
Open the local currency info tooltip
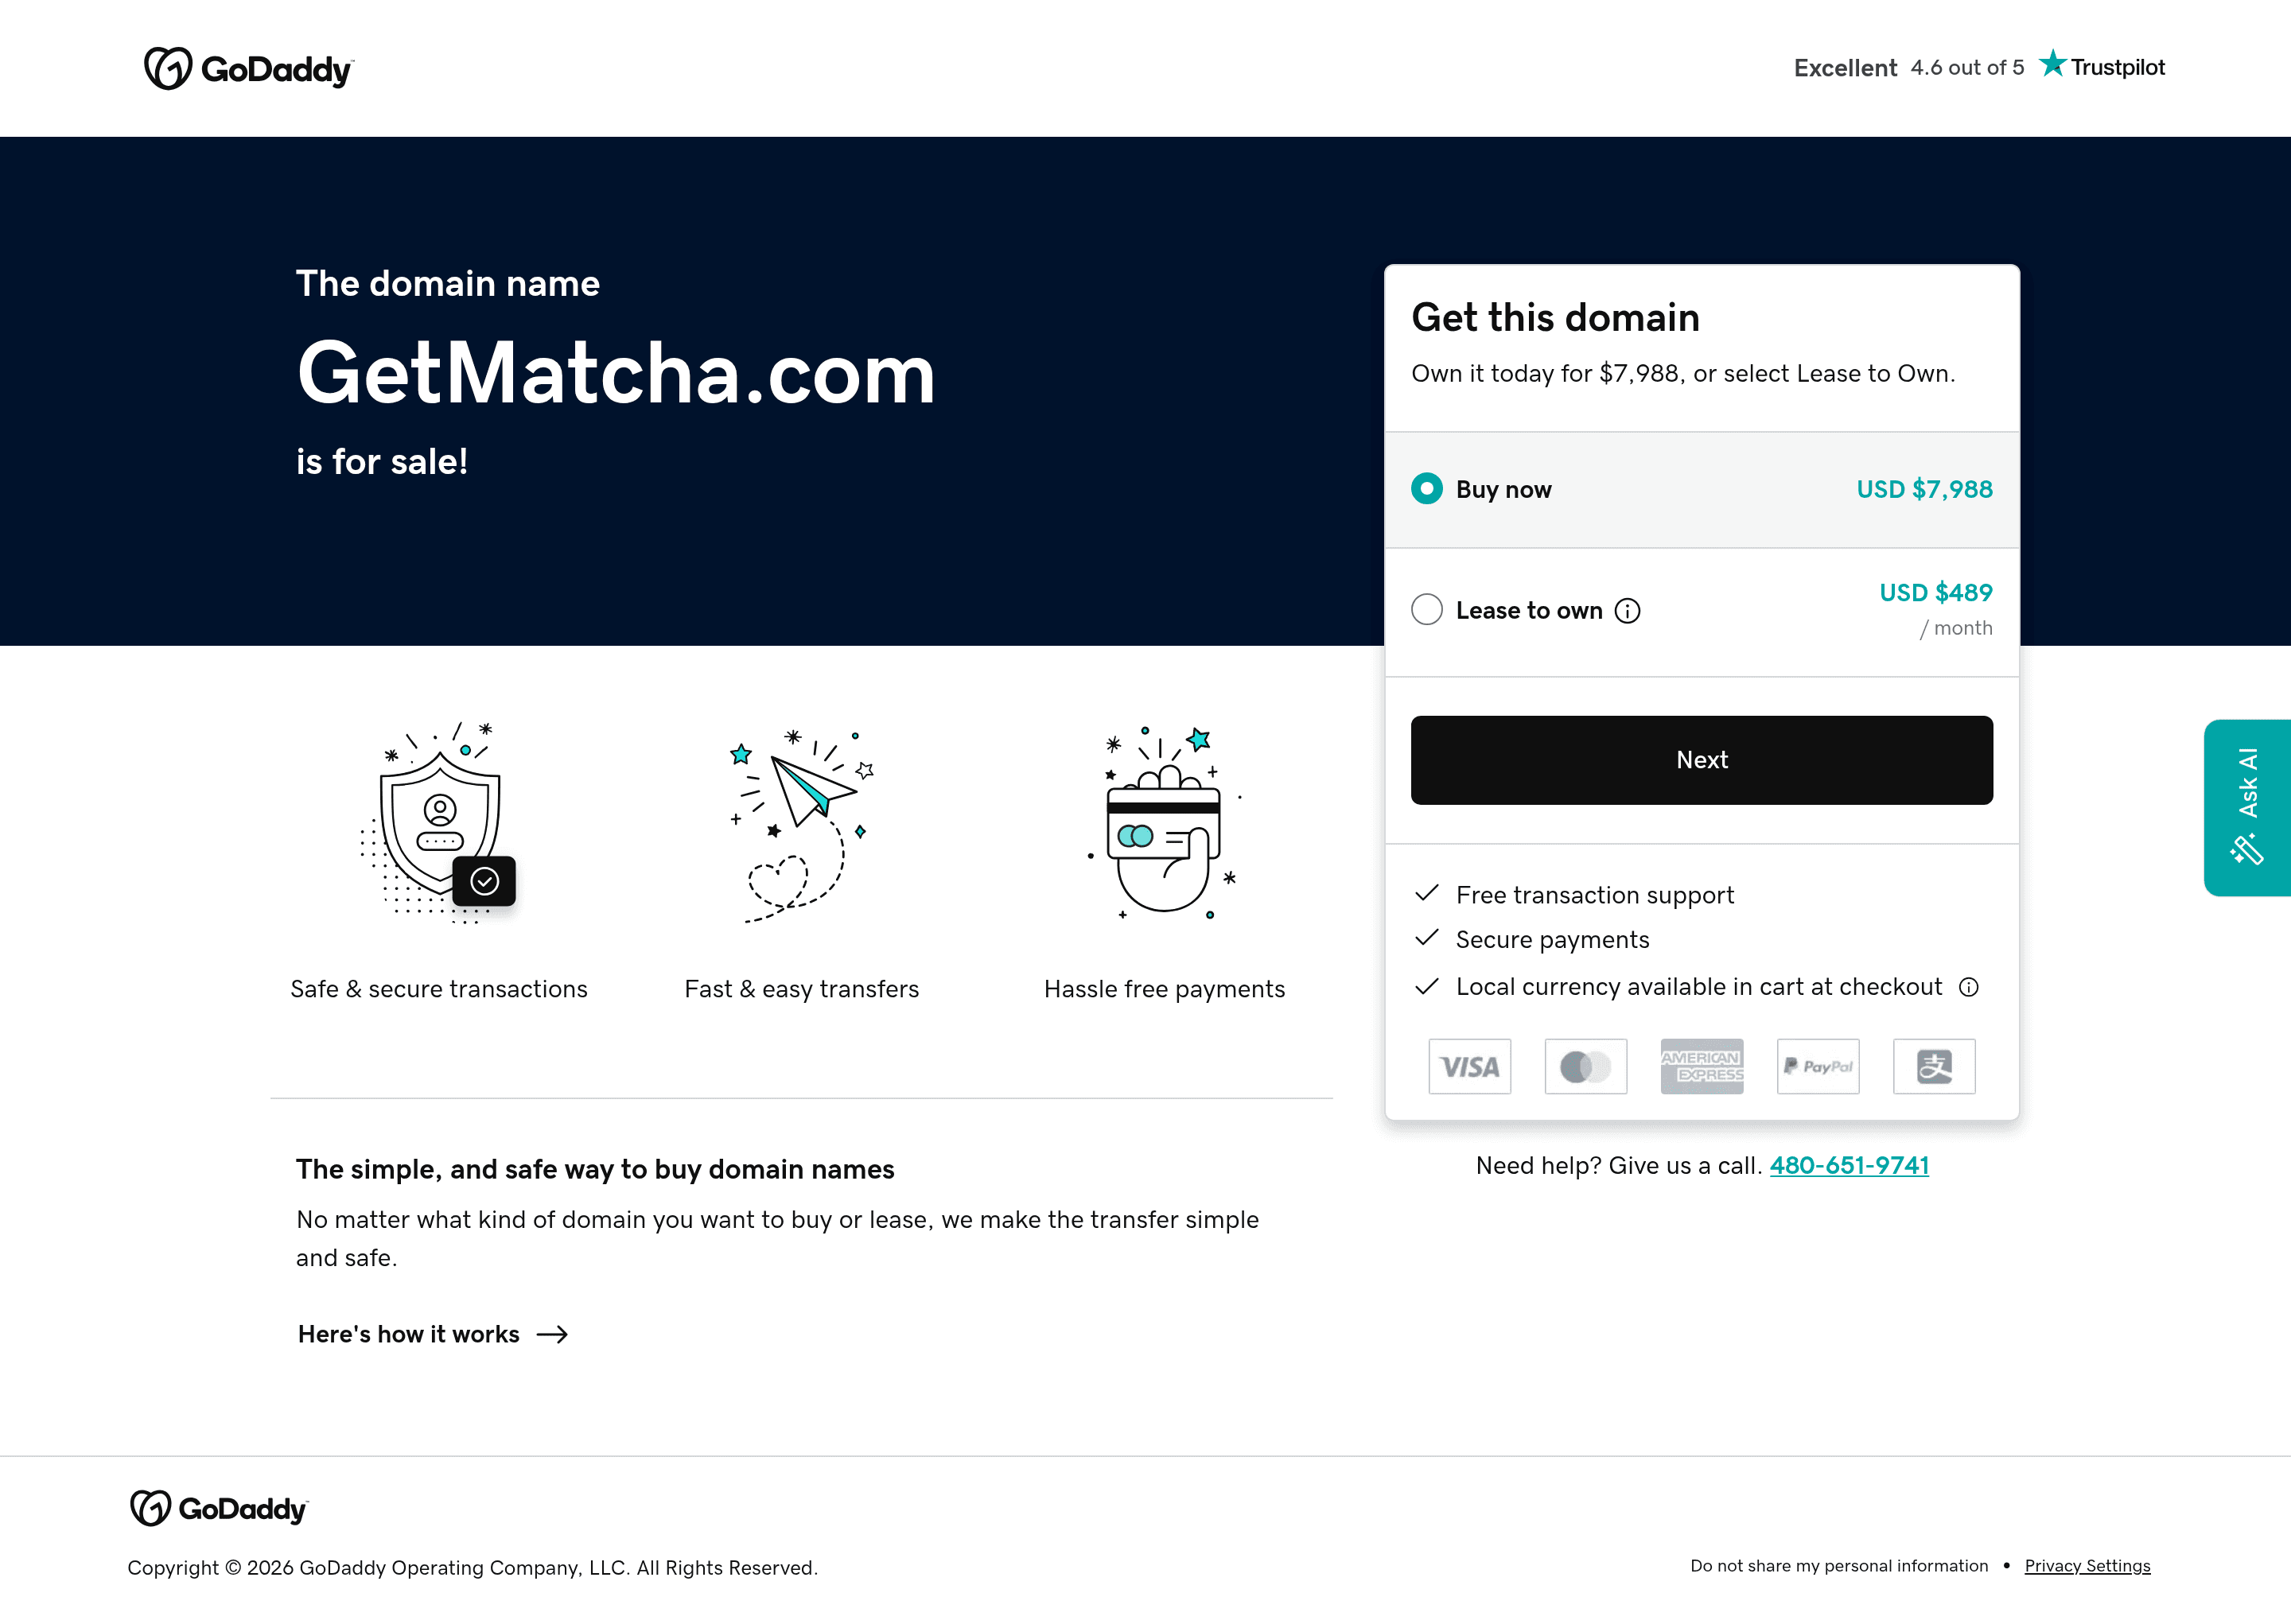[1968, 987]
